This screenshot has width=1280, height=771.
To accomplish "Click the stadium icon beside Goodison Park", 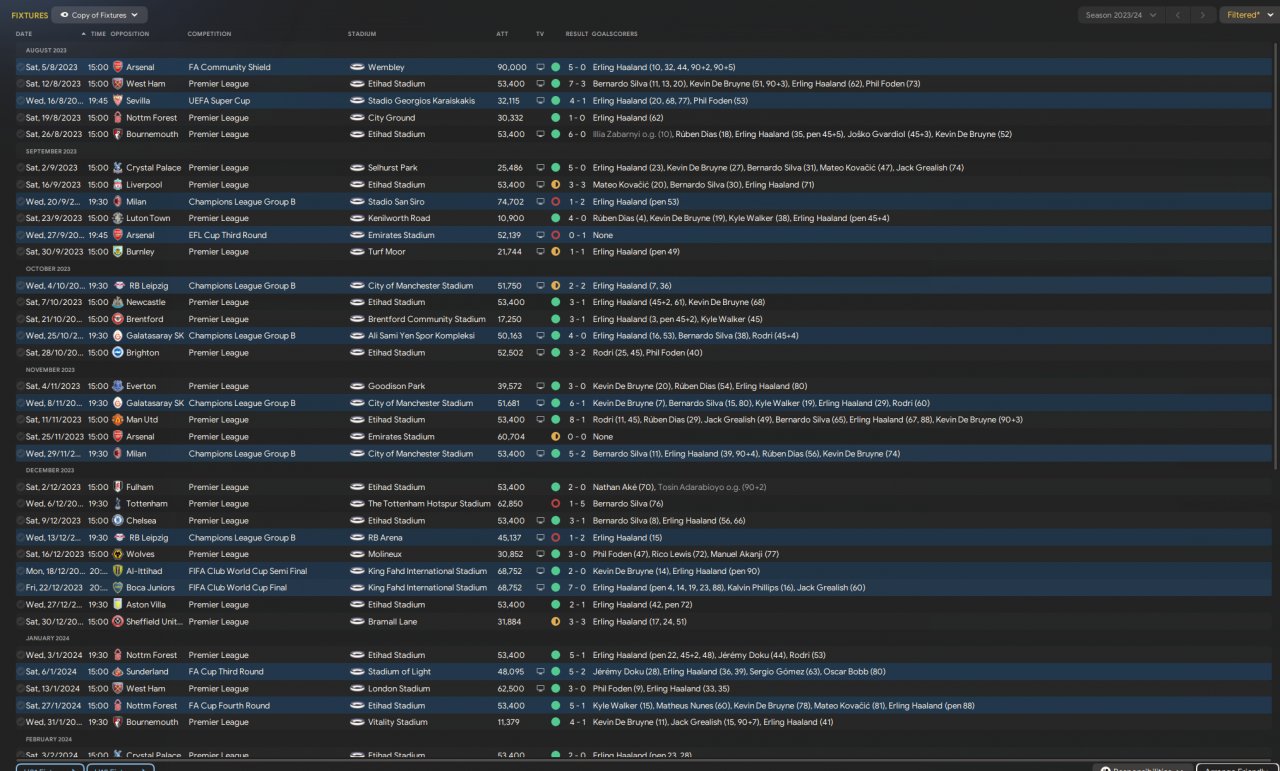I will pos(357,386).
